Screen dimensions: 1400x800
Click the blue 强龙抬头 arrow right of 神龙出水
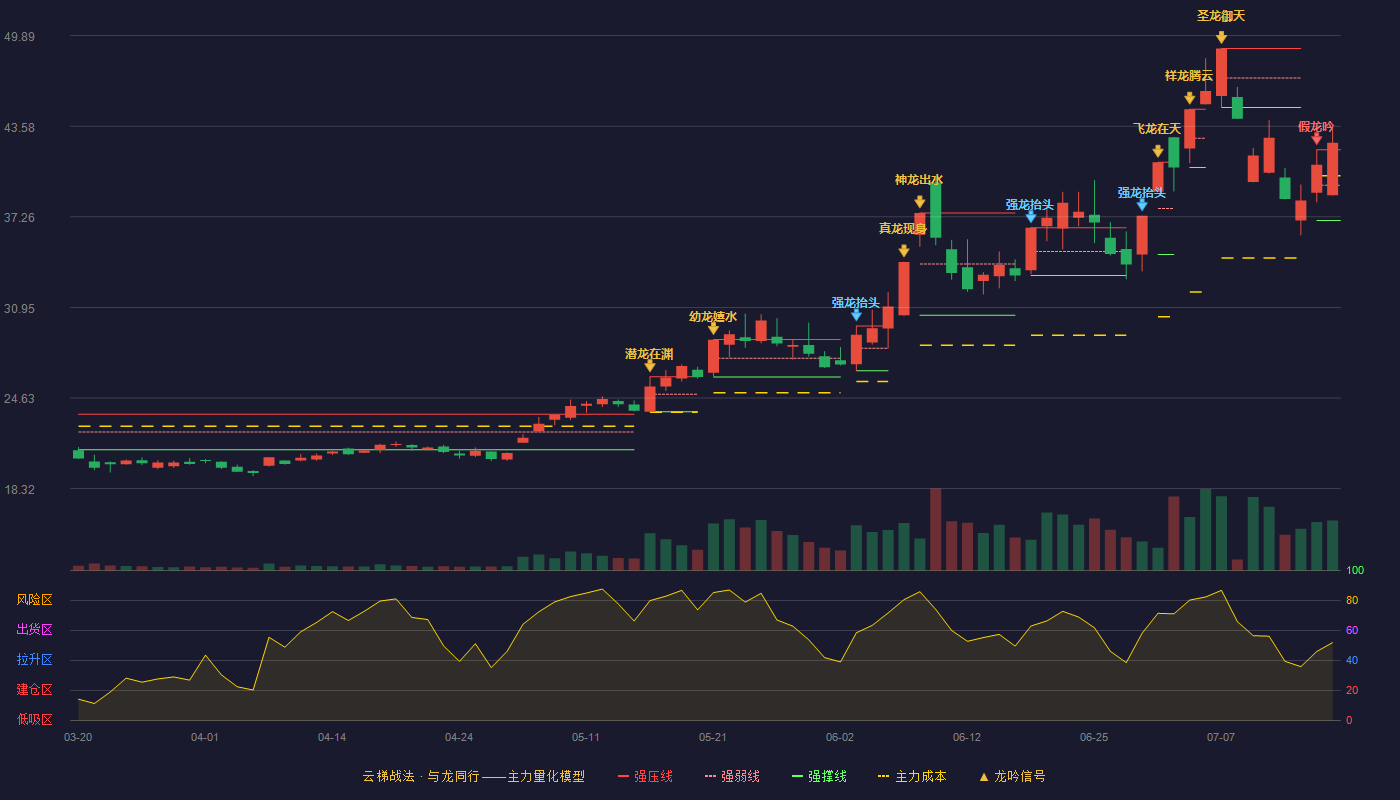click(1031, 216)
